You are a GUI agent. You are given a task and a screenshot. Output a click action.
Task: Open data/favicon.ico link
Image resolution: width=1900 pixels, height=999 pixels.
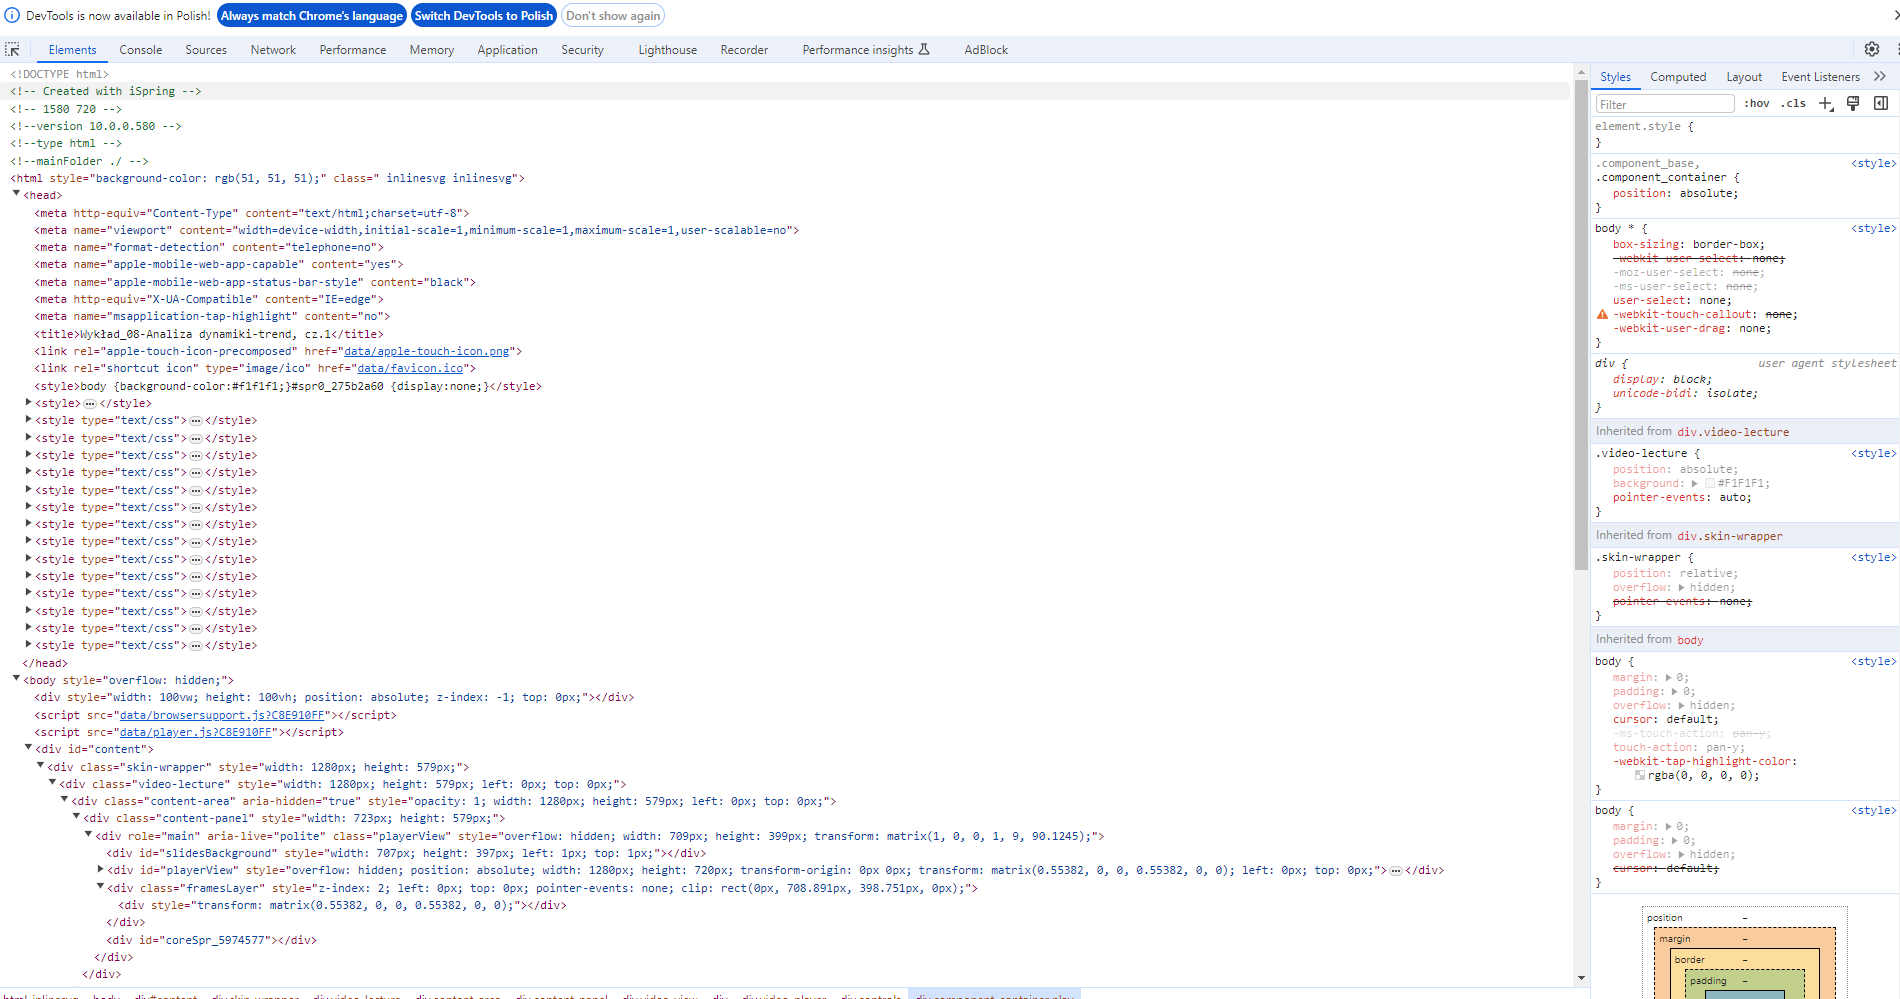(x=410, y=369)
